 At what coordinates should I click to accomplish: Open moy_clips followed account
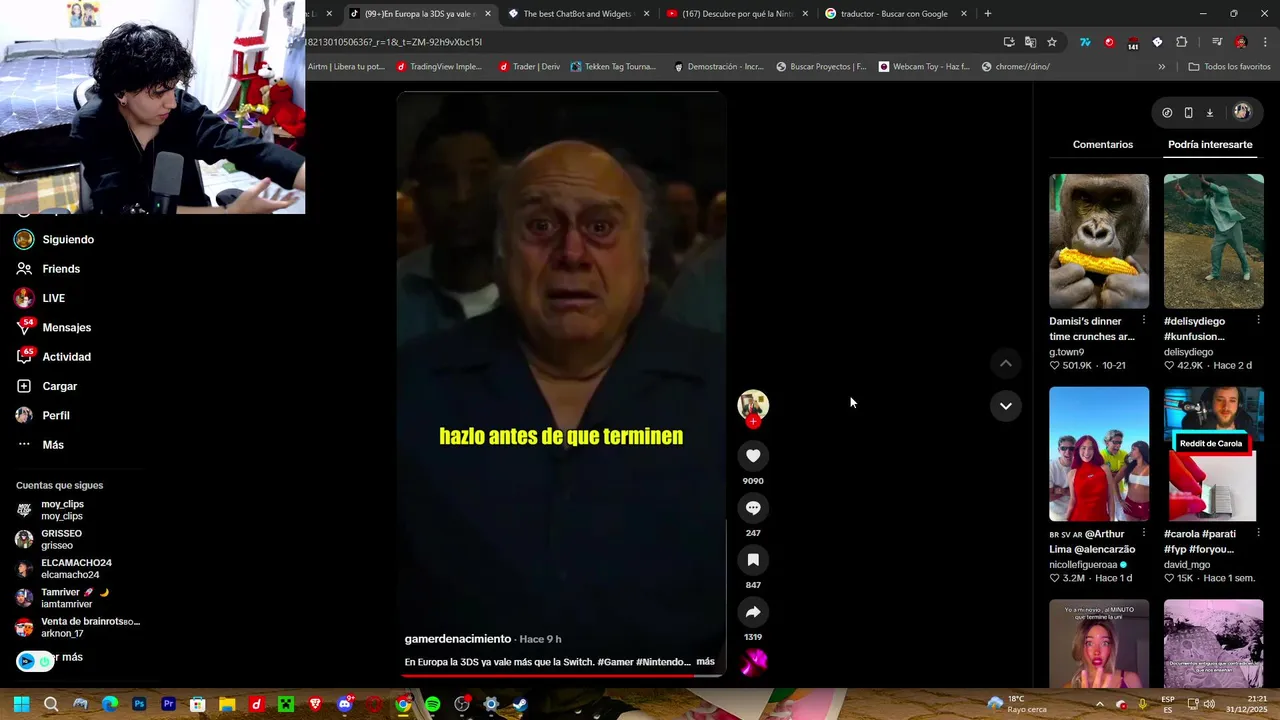point(62,510)
